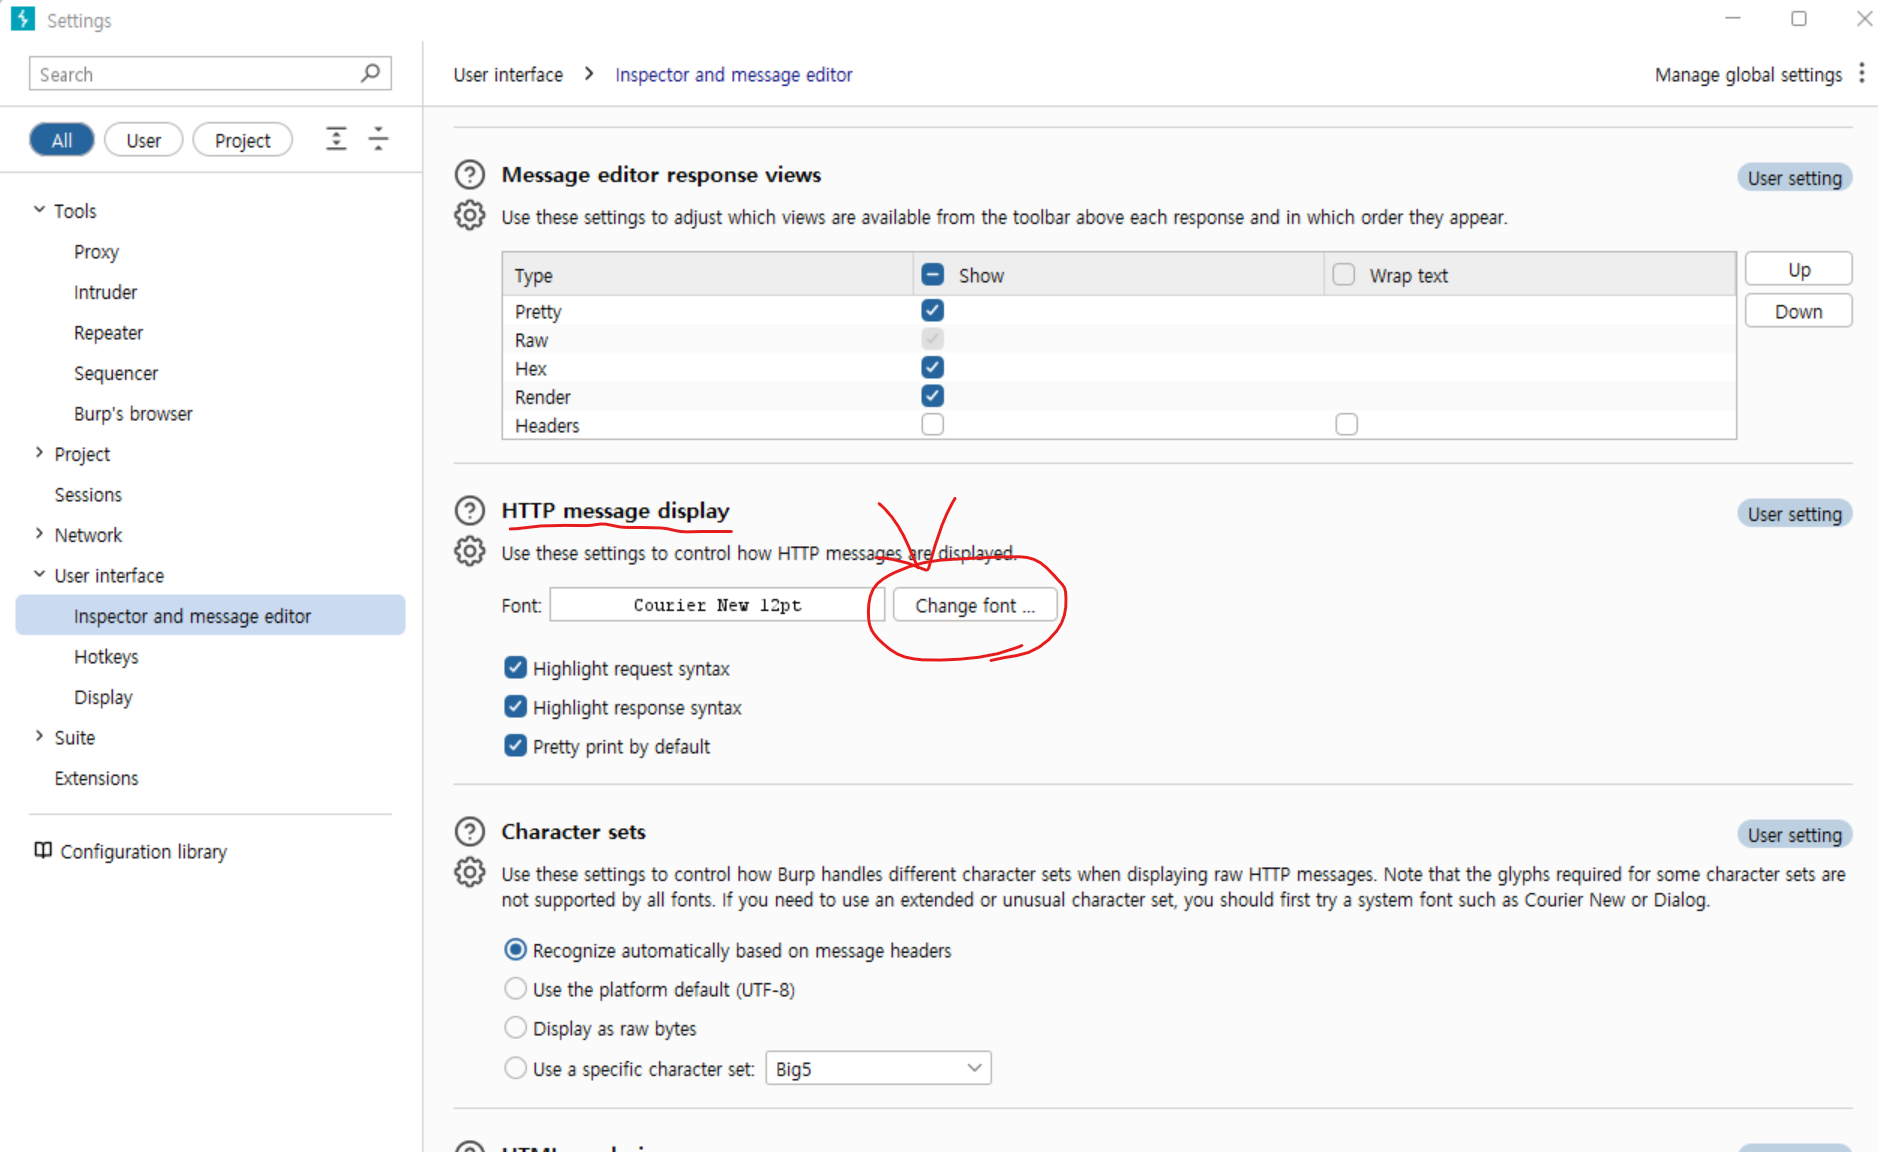Screen dimensions: 1878x1152
Task: Click User interface breadcrumb
Action: coord(508,75)
